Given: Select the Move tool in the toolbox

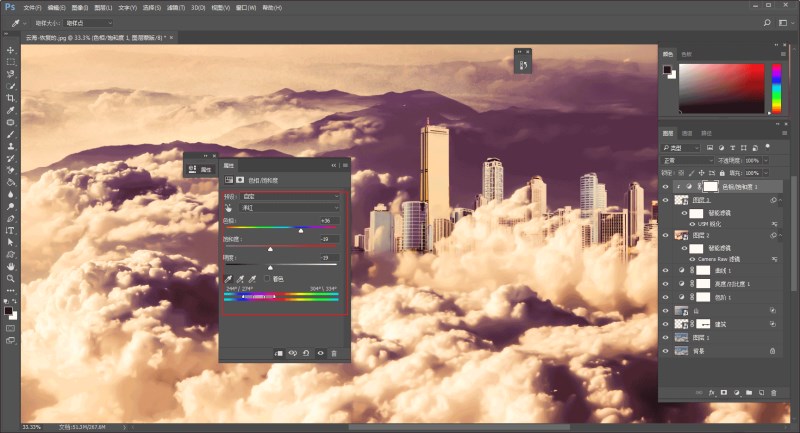Looking at the screenshot, I should pyautogui.click(x=11, y=50).
